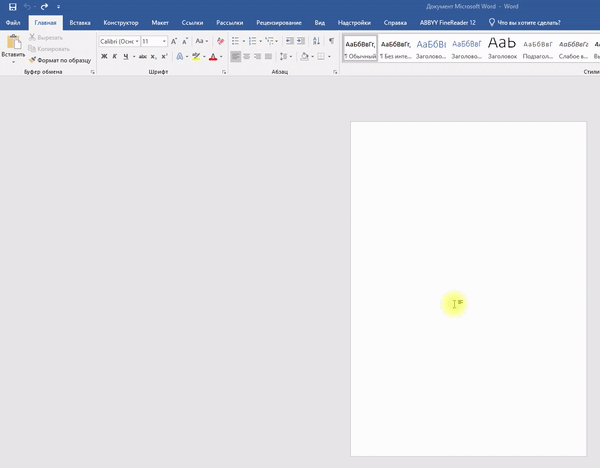
Task: Switch to the Ссылки tab
Action: click(x=192, y=23)
